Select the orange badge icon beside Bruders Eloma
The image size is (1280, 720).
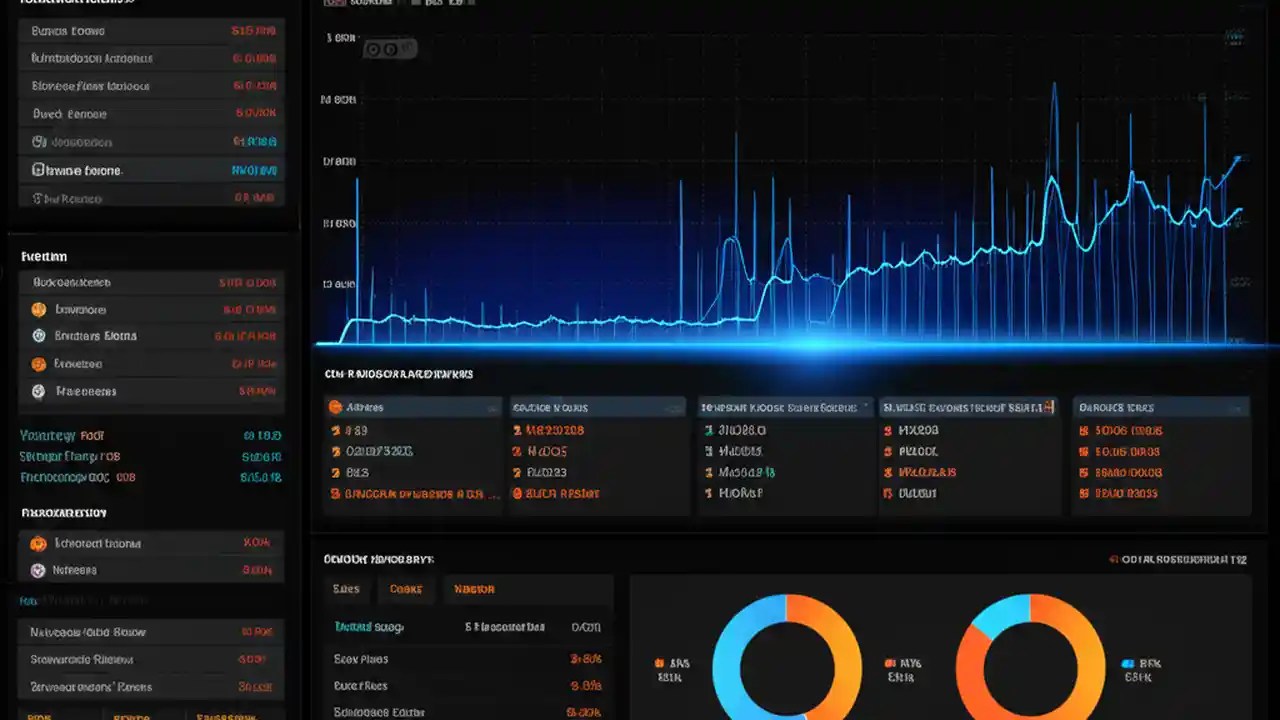coord(38,336)
